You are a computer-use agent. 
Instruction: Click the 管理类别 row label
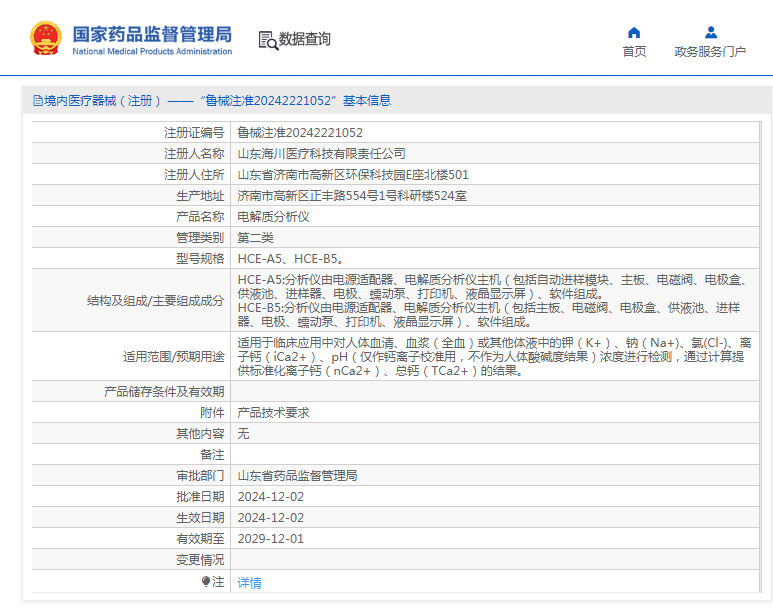tap(200, 238)
